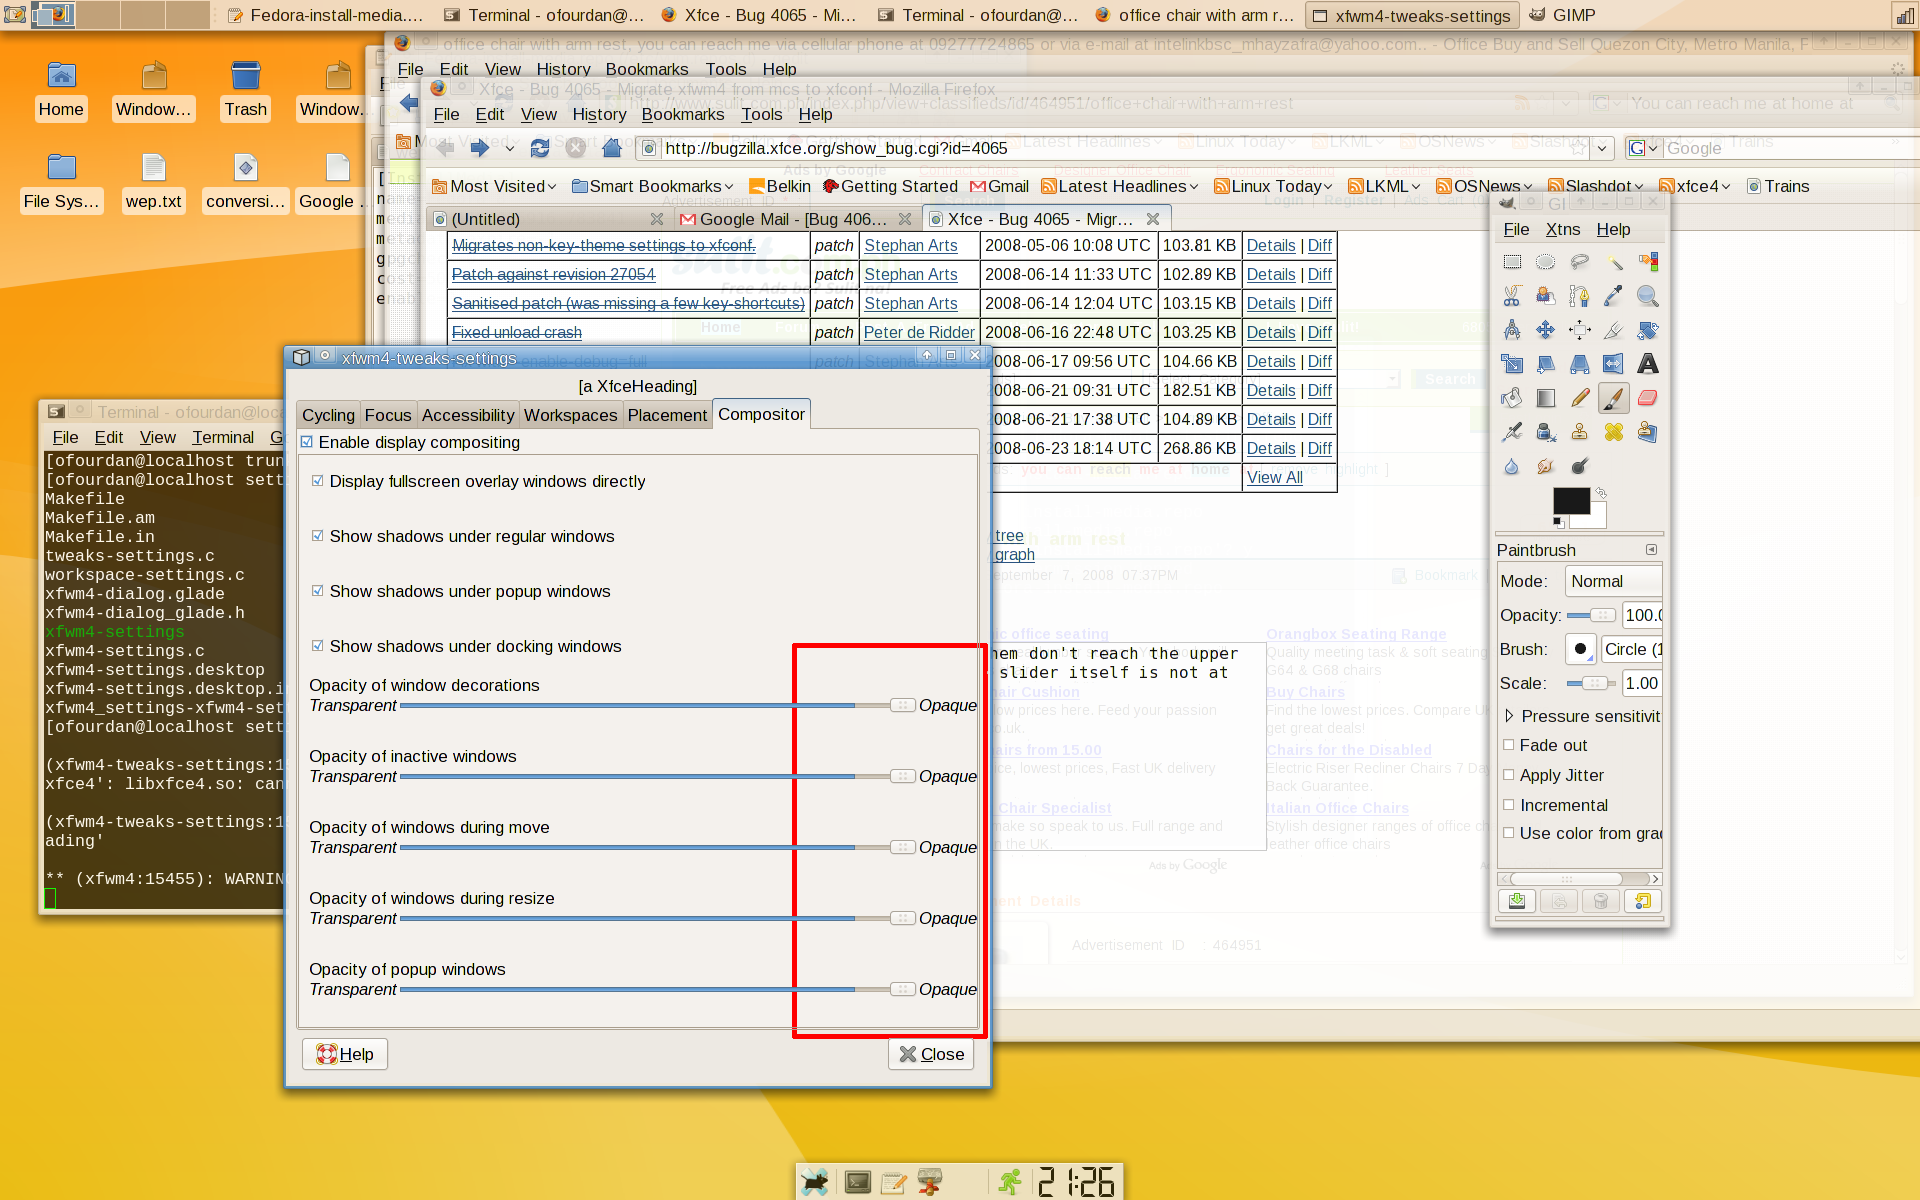Expand the Pressure sensitivity section
This screenshot has height=1200, width=1920.
[x=1509, y=716]
